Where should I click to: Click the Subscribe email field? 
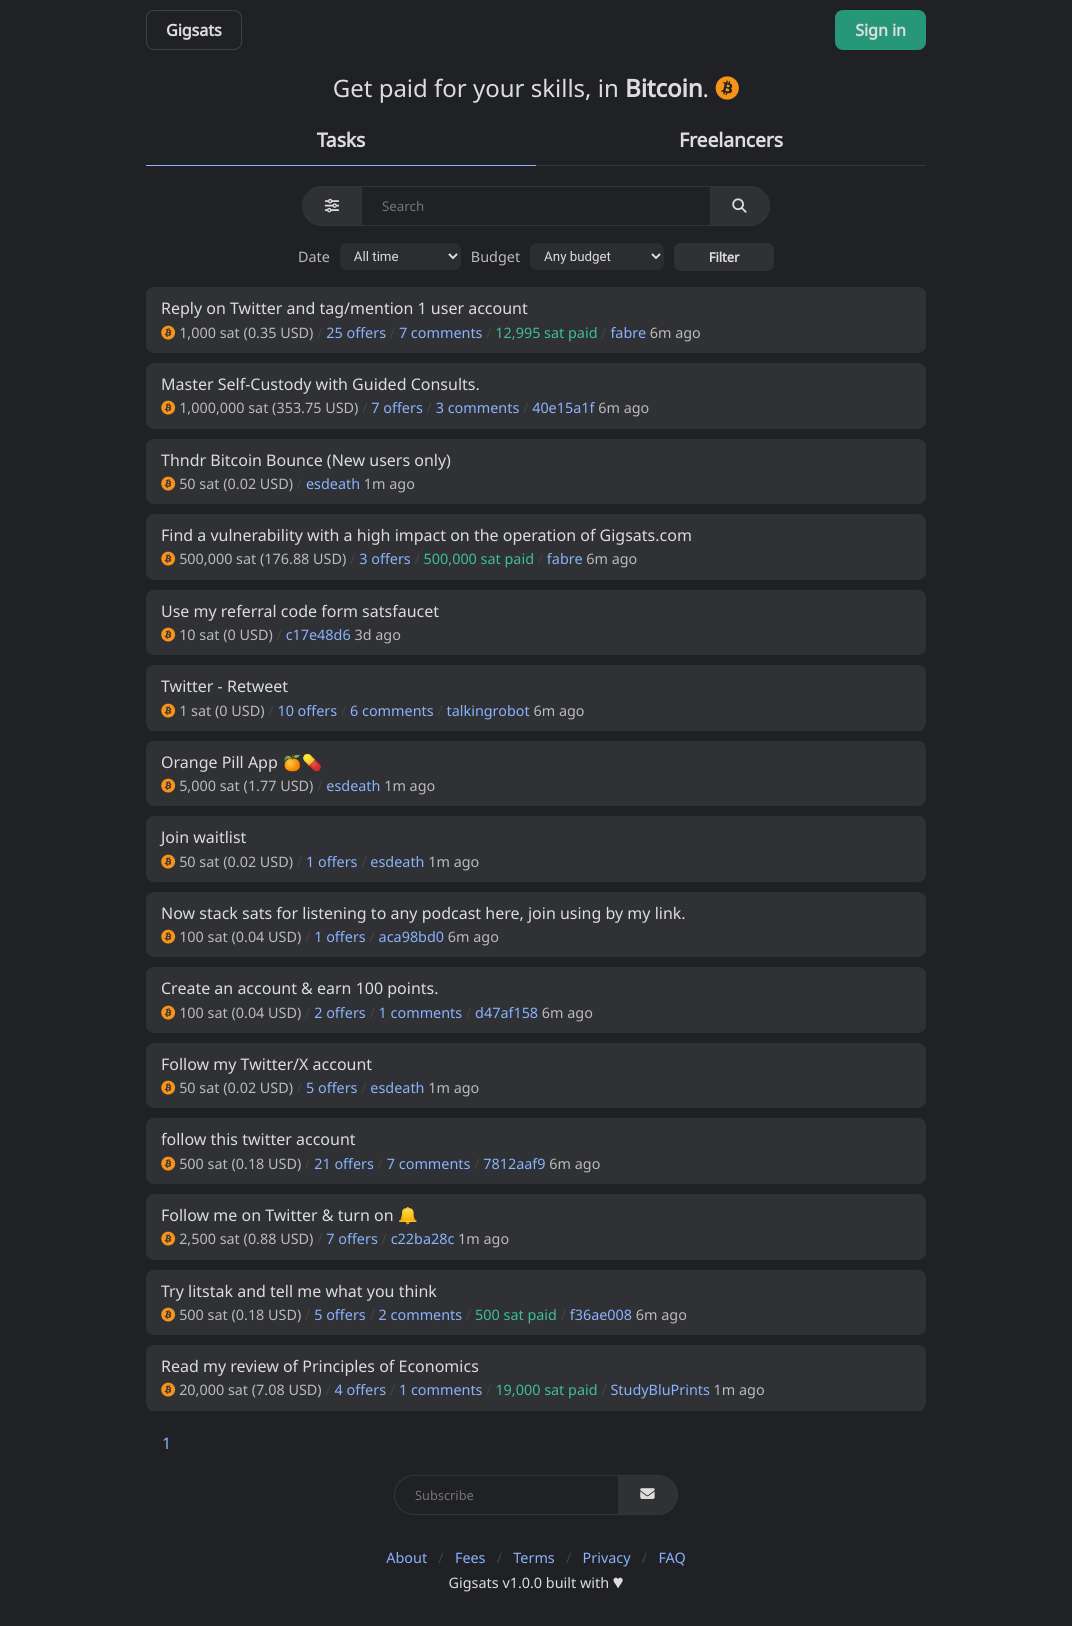tap(506, 1495)
